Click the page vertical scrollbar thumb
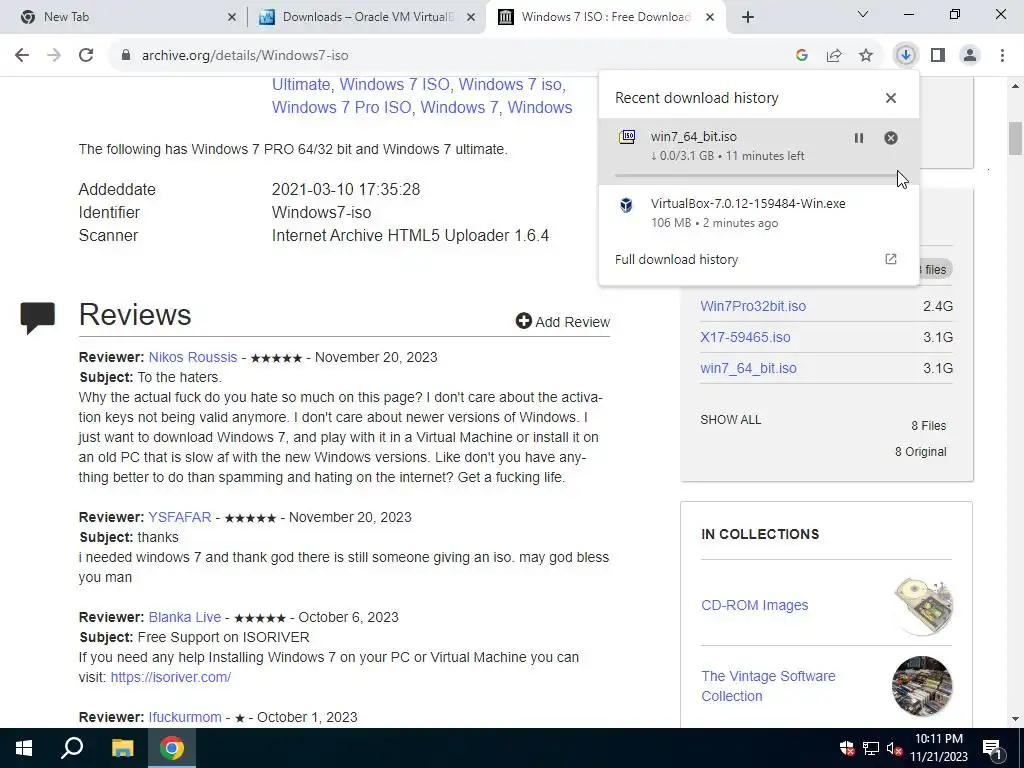This screenshot has width=1024, height=768. click(1016, 138)
